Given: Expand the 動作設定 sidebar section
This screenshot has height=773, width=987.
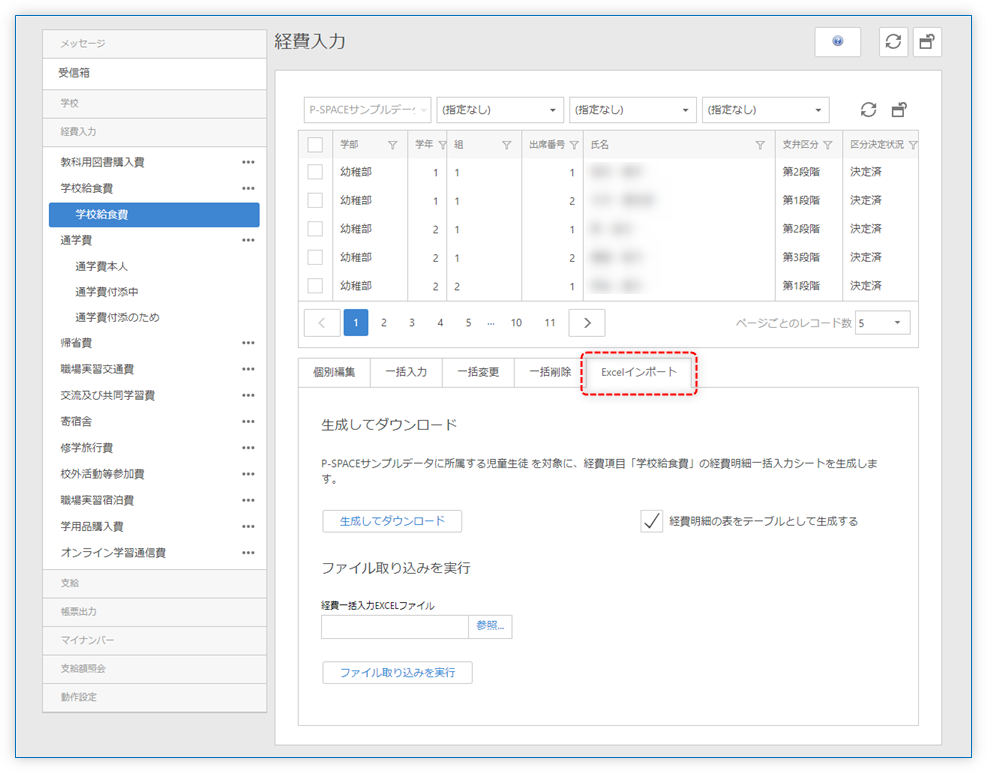Looking at the screenshot, I should 154,697.
